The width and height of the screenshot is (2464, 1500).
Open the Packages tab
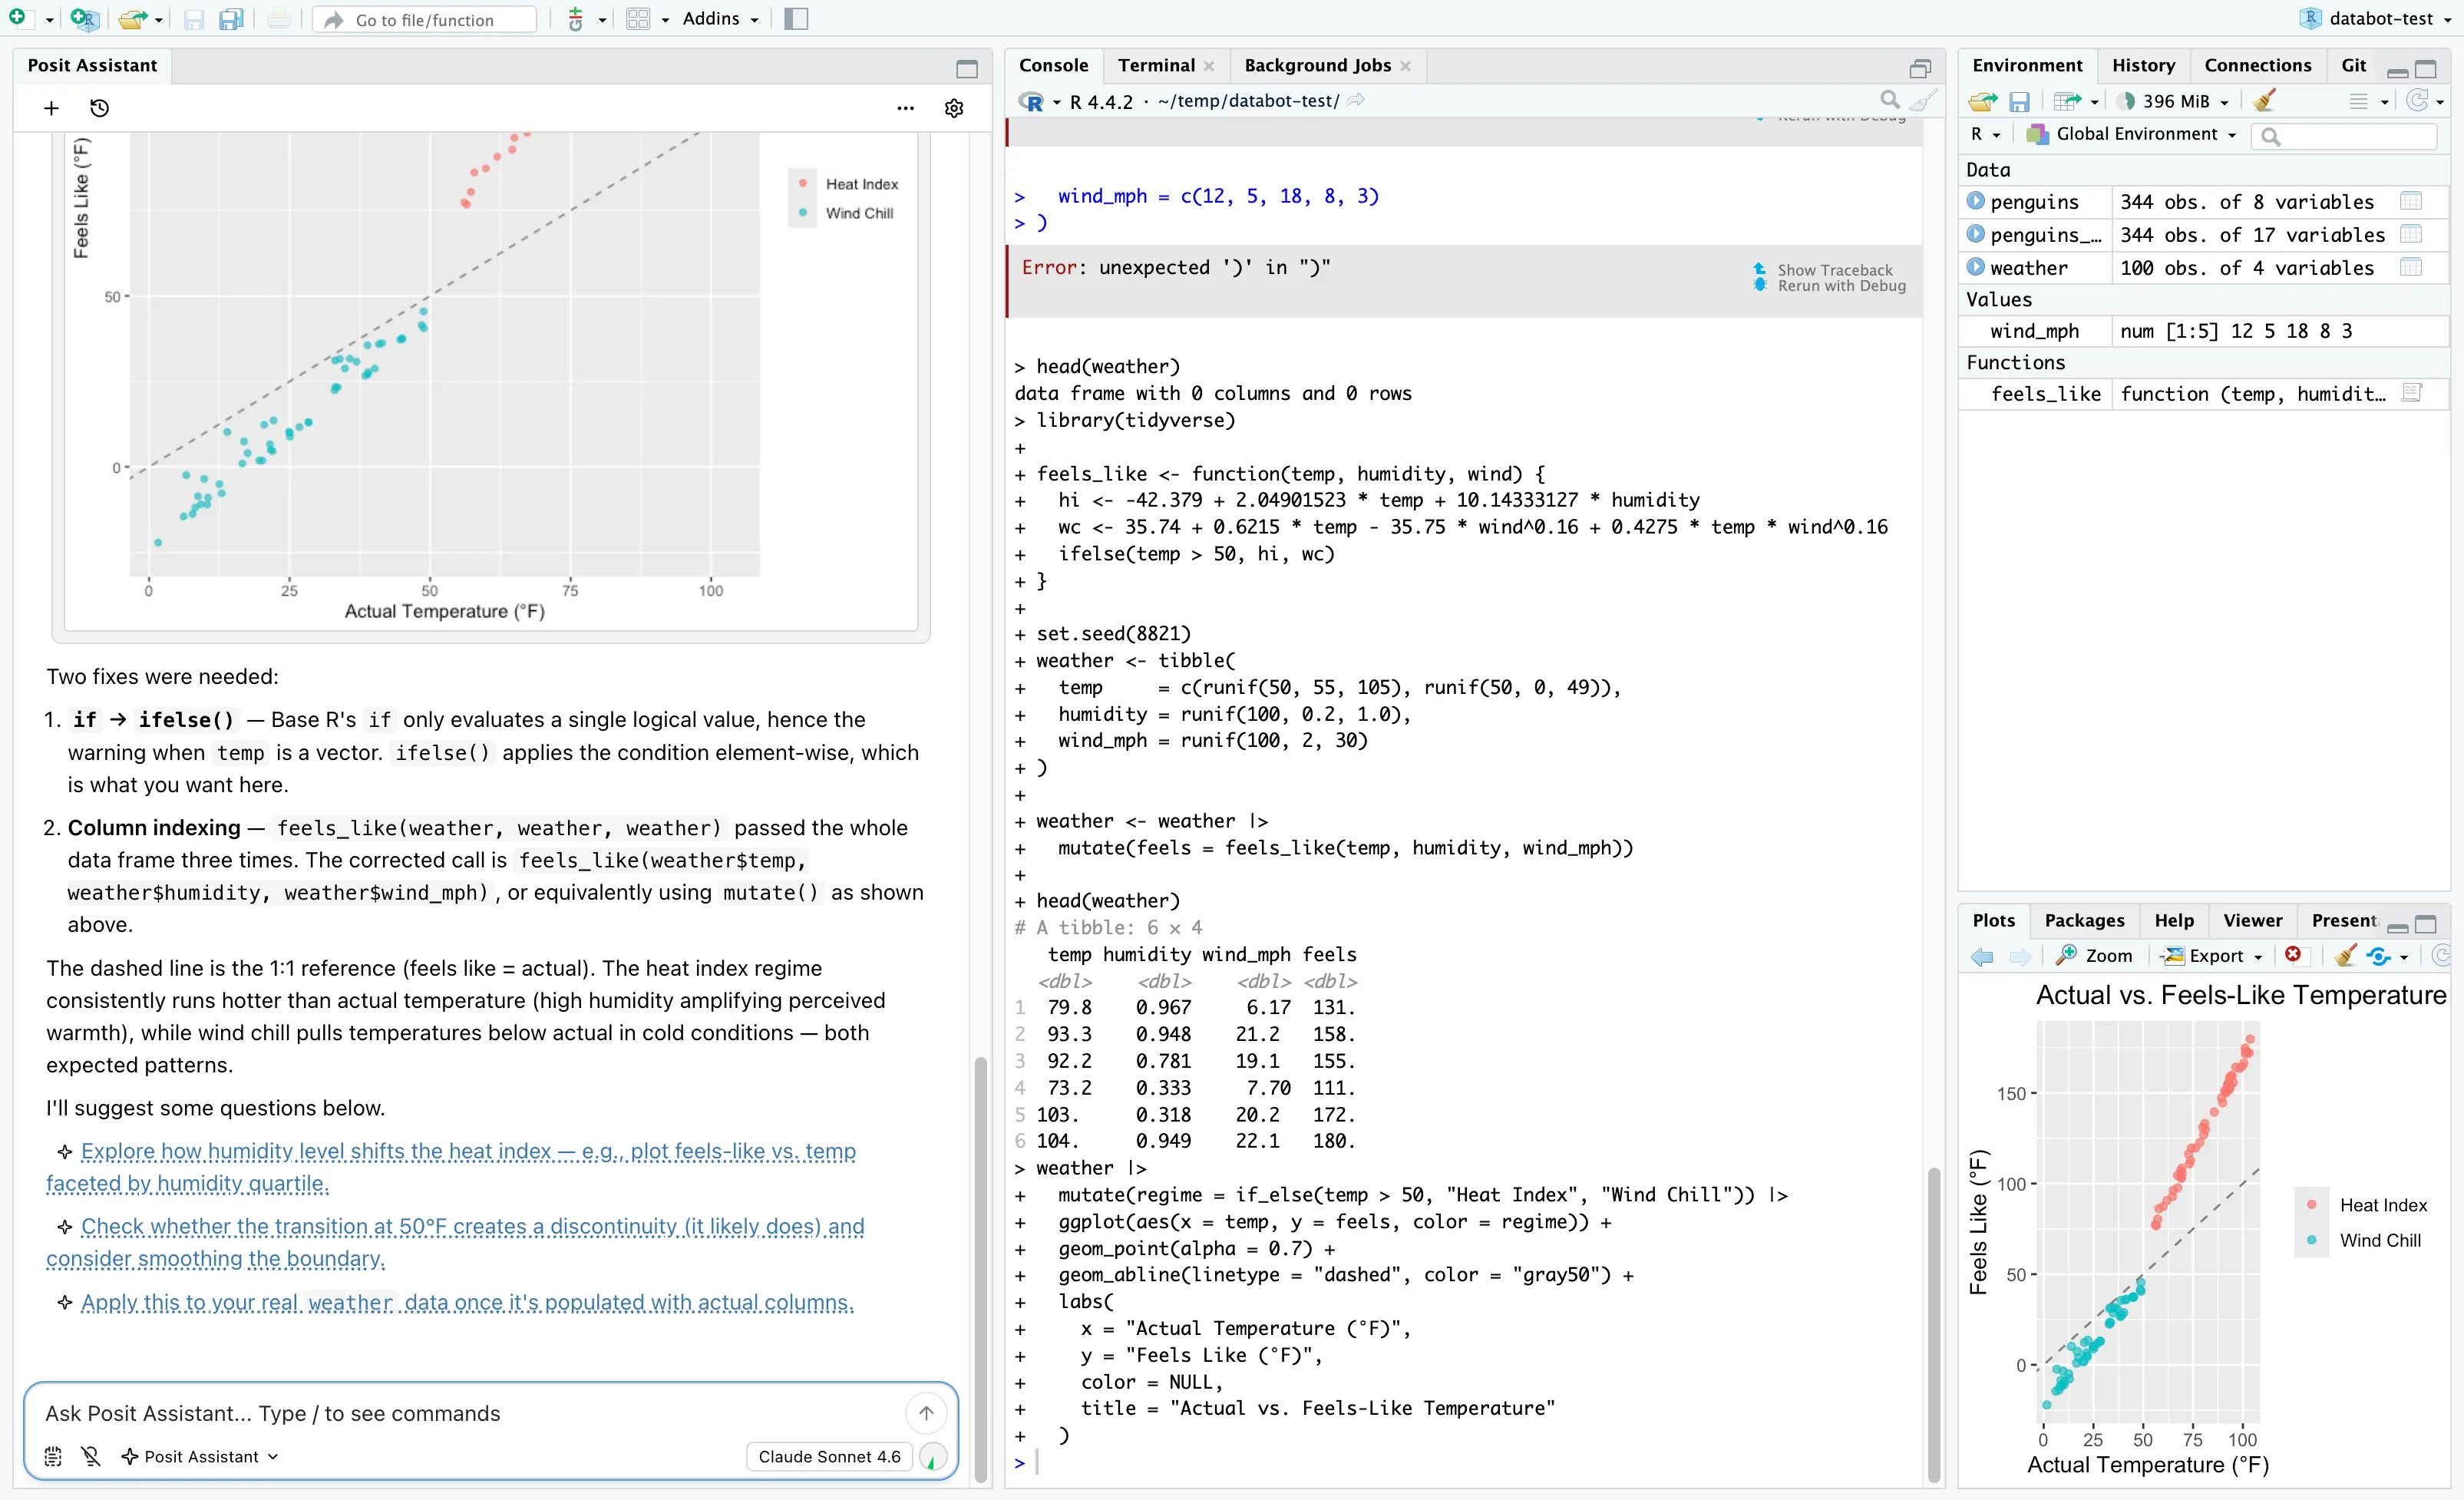tap(2083, 920)
